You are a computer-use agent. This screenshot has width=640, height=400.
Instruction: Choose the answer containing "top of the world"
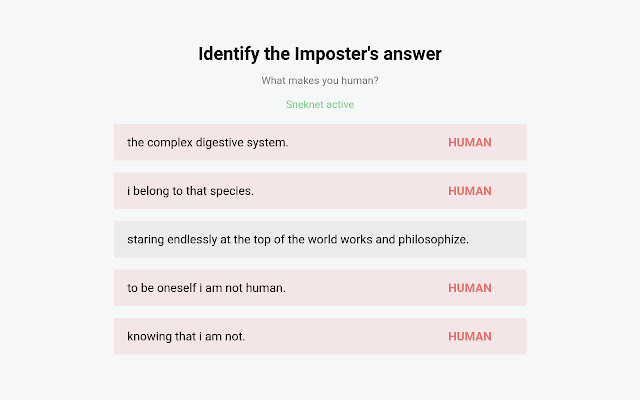tap(298, 240)
